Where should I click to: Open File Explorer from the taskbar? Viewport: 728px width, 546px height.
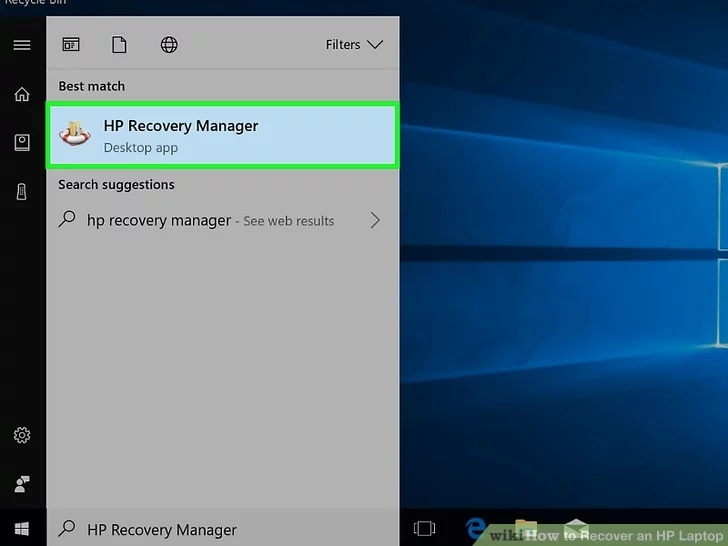coord(526,528)
